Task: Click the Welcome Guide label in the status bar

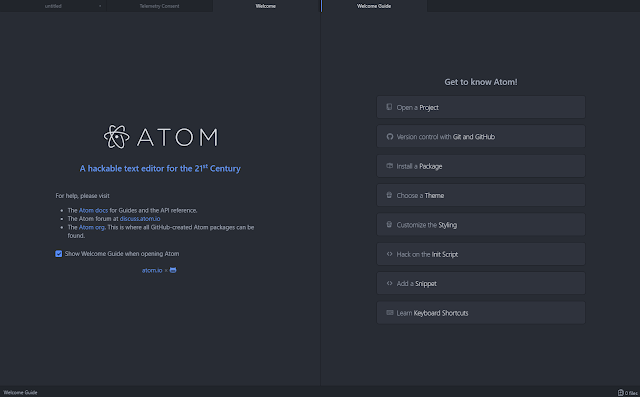Action: [x=20, y=393]
